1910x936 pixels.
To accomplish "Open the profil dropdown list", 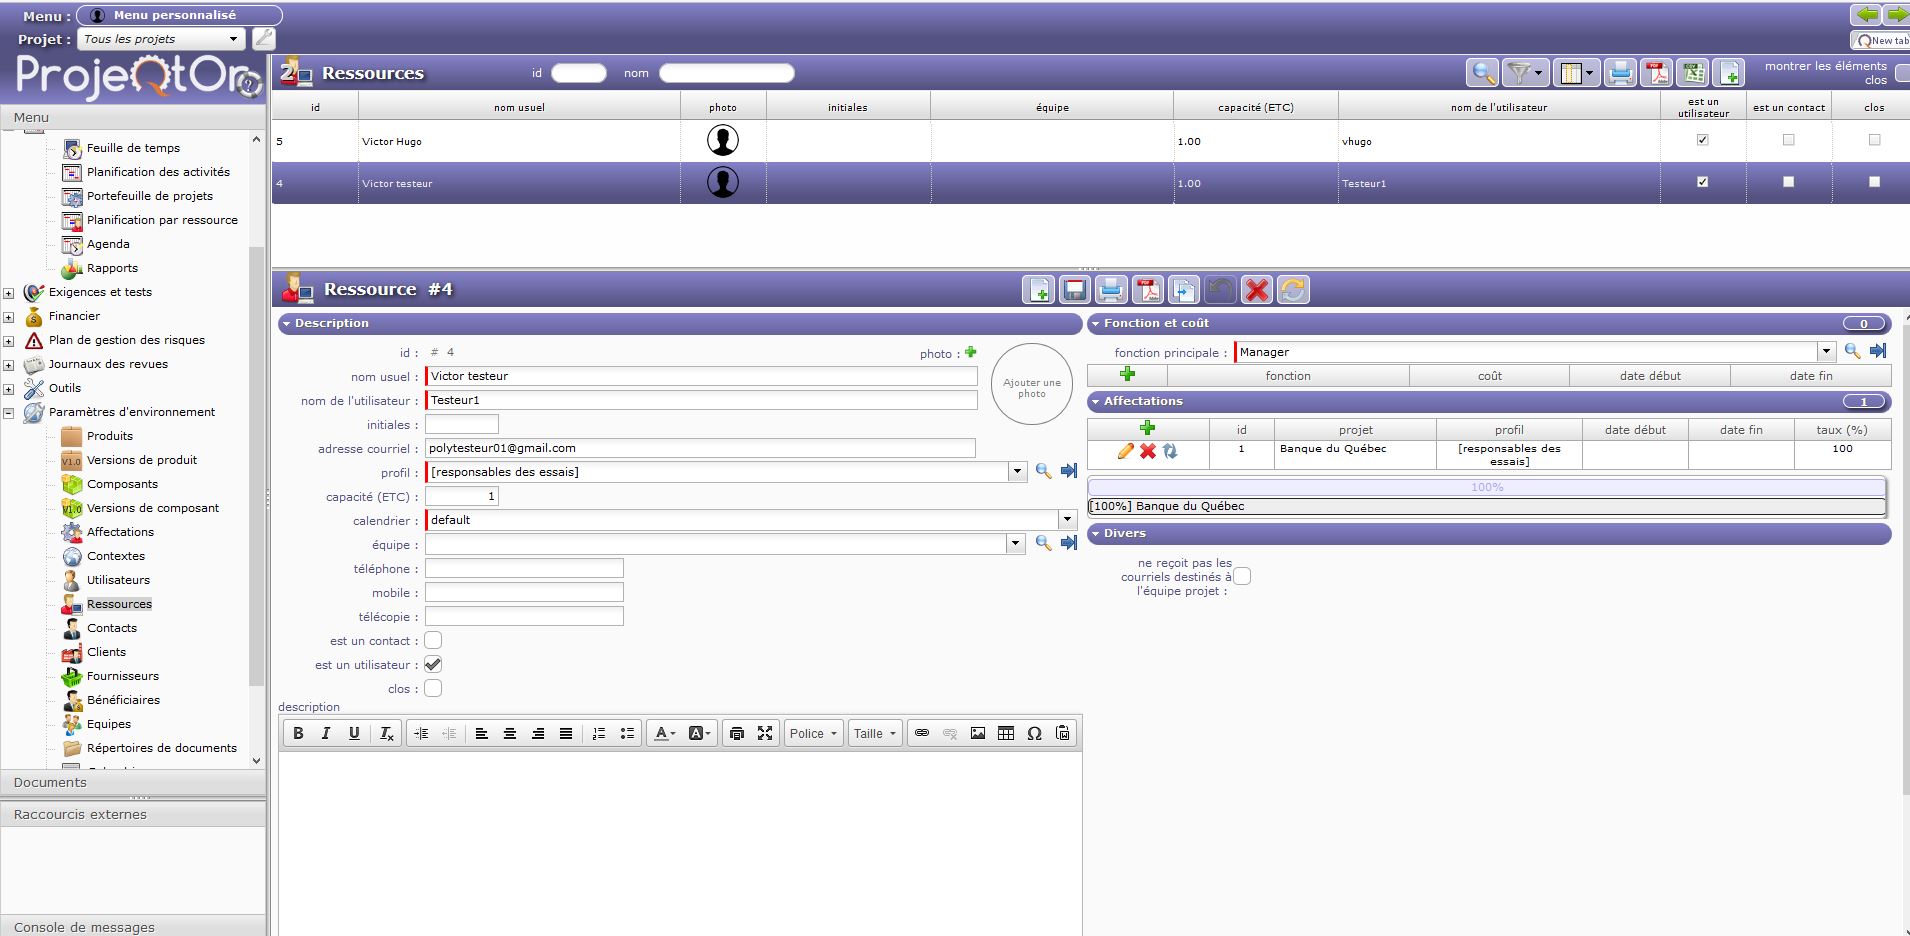I will coord(1017,471).
